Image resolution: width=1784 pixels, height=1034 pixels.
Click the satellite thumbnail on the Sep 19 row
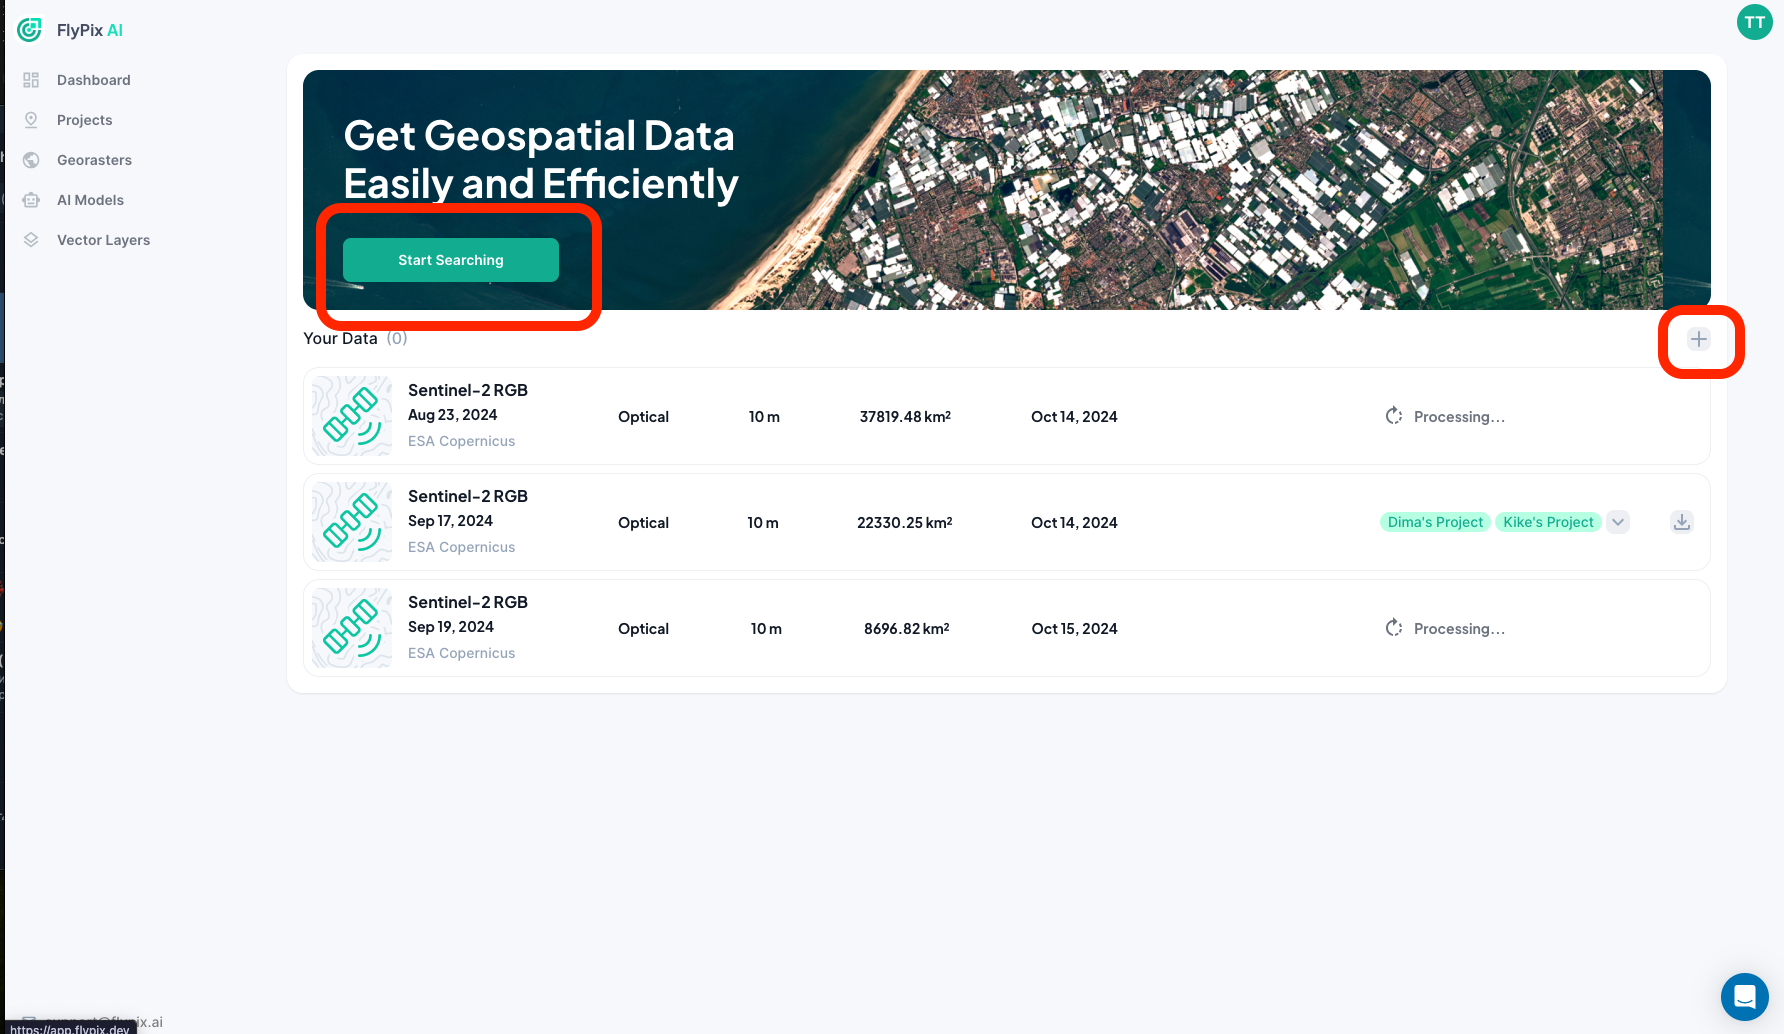351,627
